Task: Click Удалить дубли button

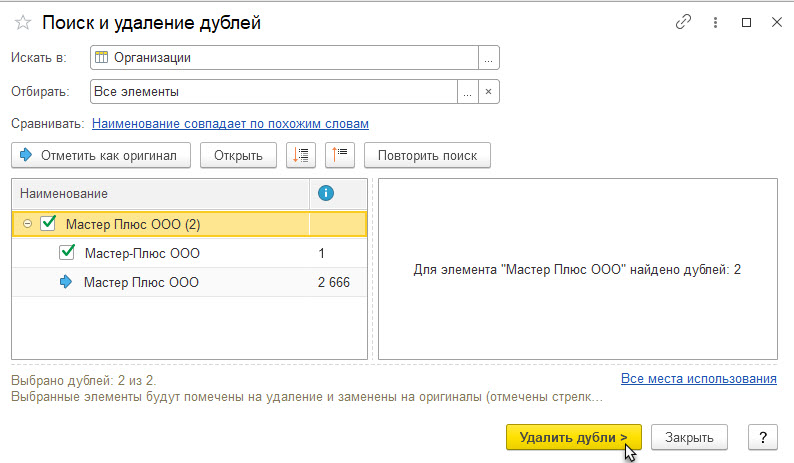Action: [573, 437]
